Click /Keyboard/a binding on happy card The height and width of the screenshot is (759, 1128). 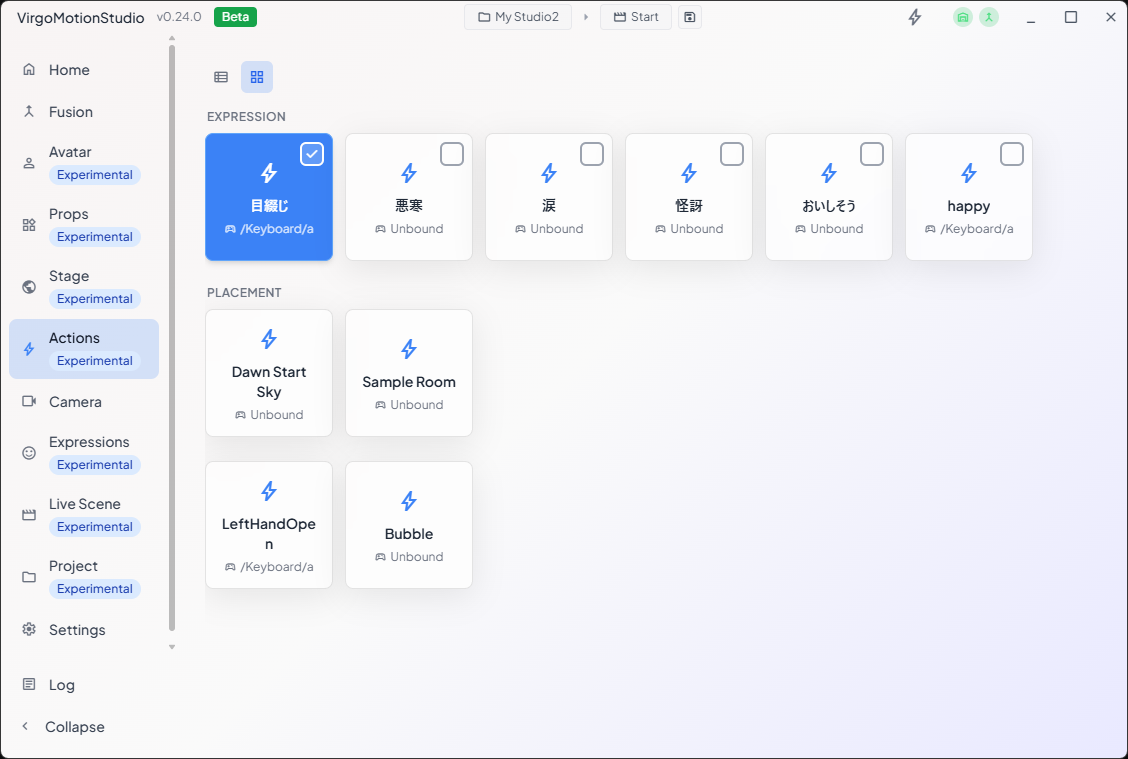(968, 229)
